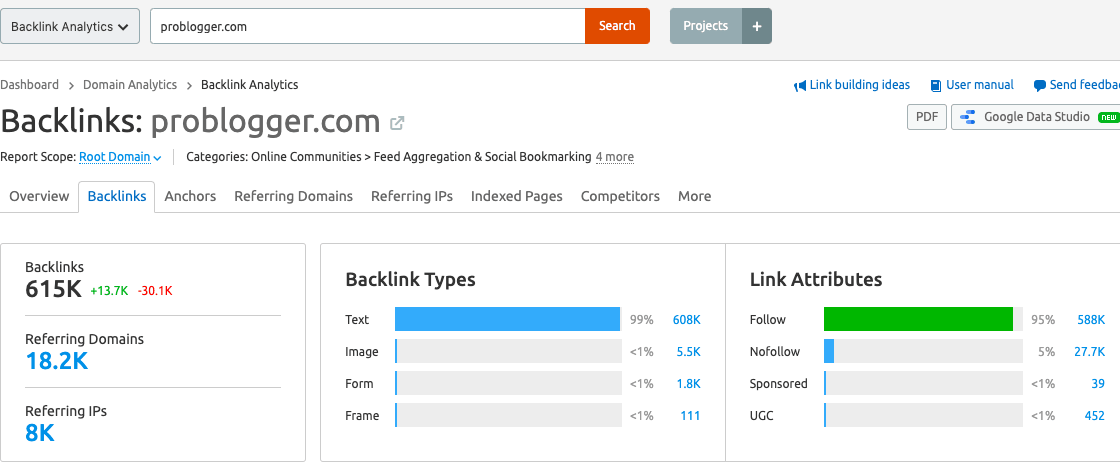Screen dimensions: 1120x464
Task: Switch to the Indexed Pages tab
Action: (x=516, y=196)
